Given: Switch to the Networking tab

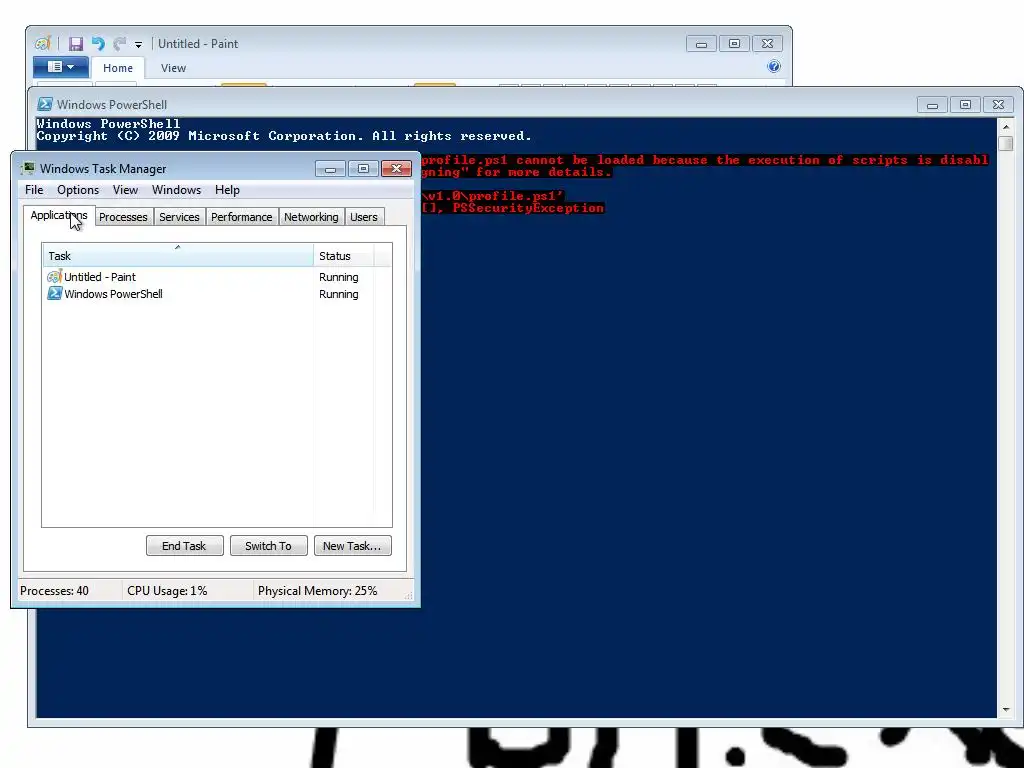Looking at the screenshot, I should [311, 217].
